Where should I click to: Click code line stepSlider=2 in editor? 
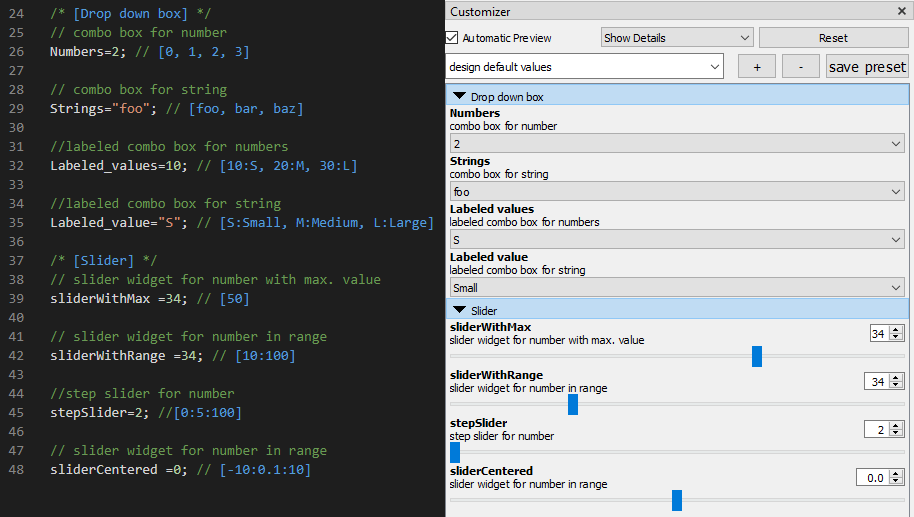coord(146,413)
